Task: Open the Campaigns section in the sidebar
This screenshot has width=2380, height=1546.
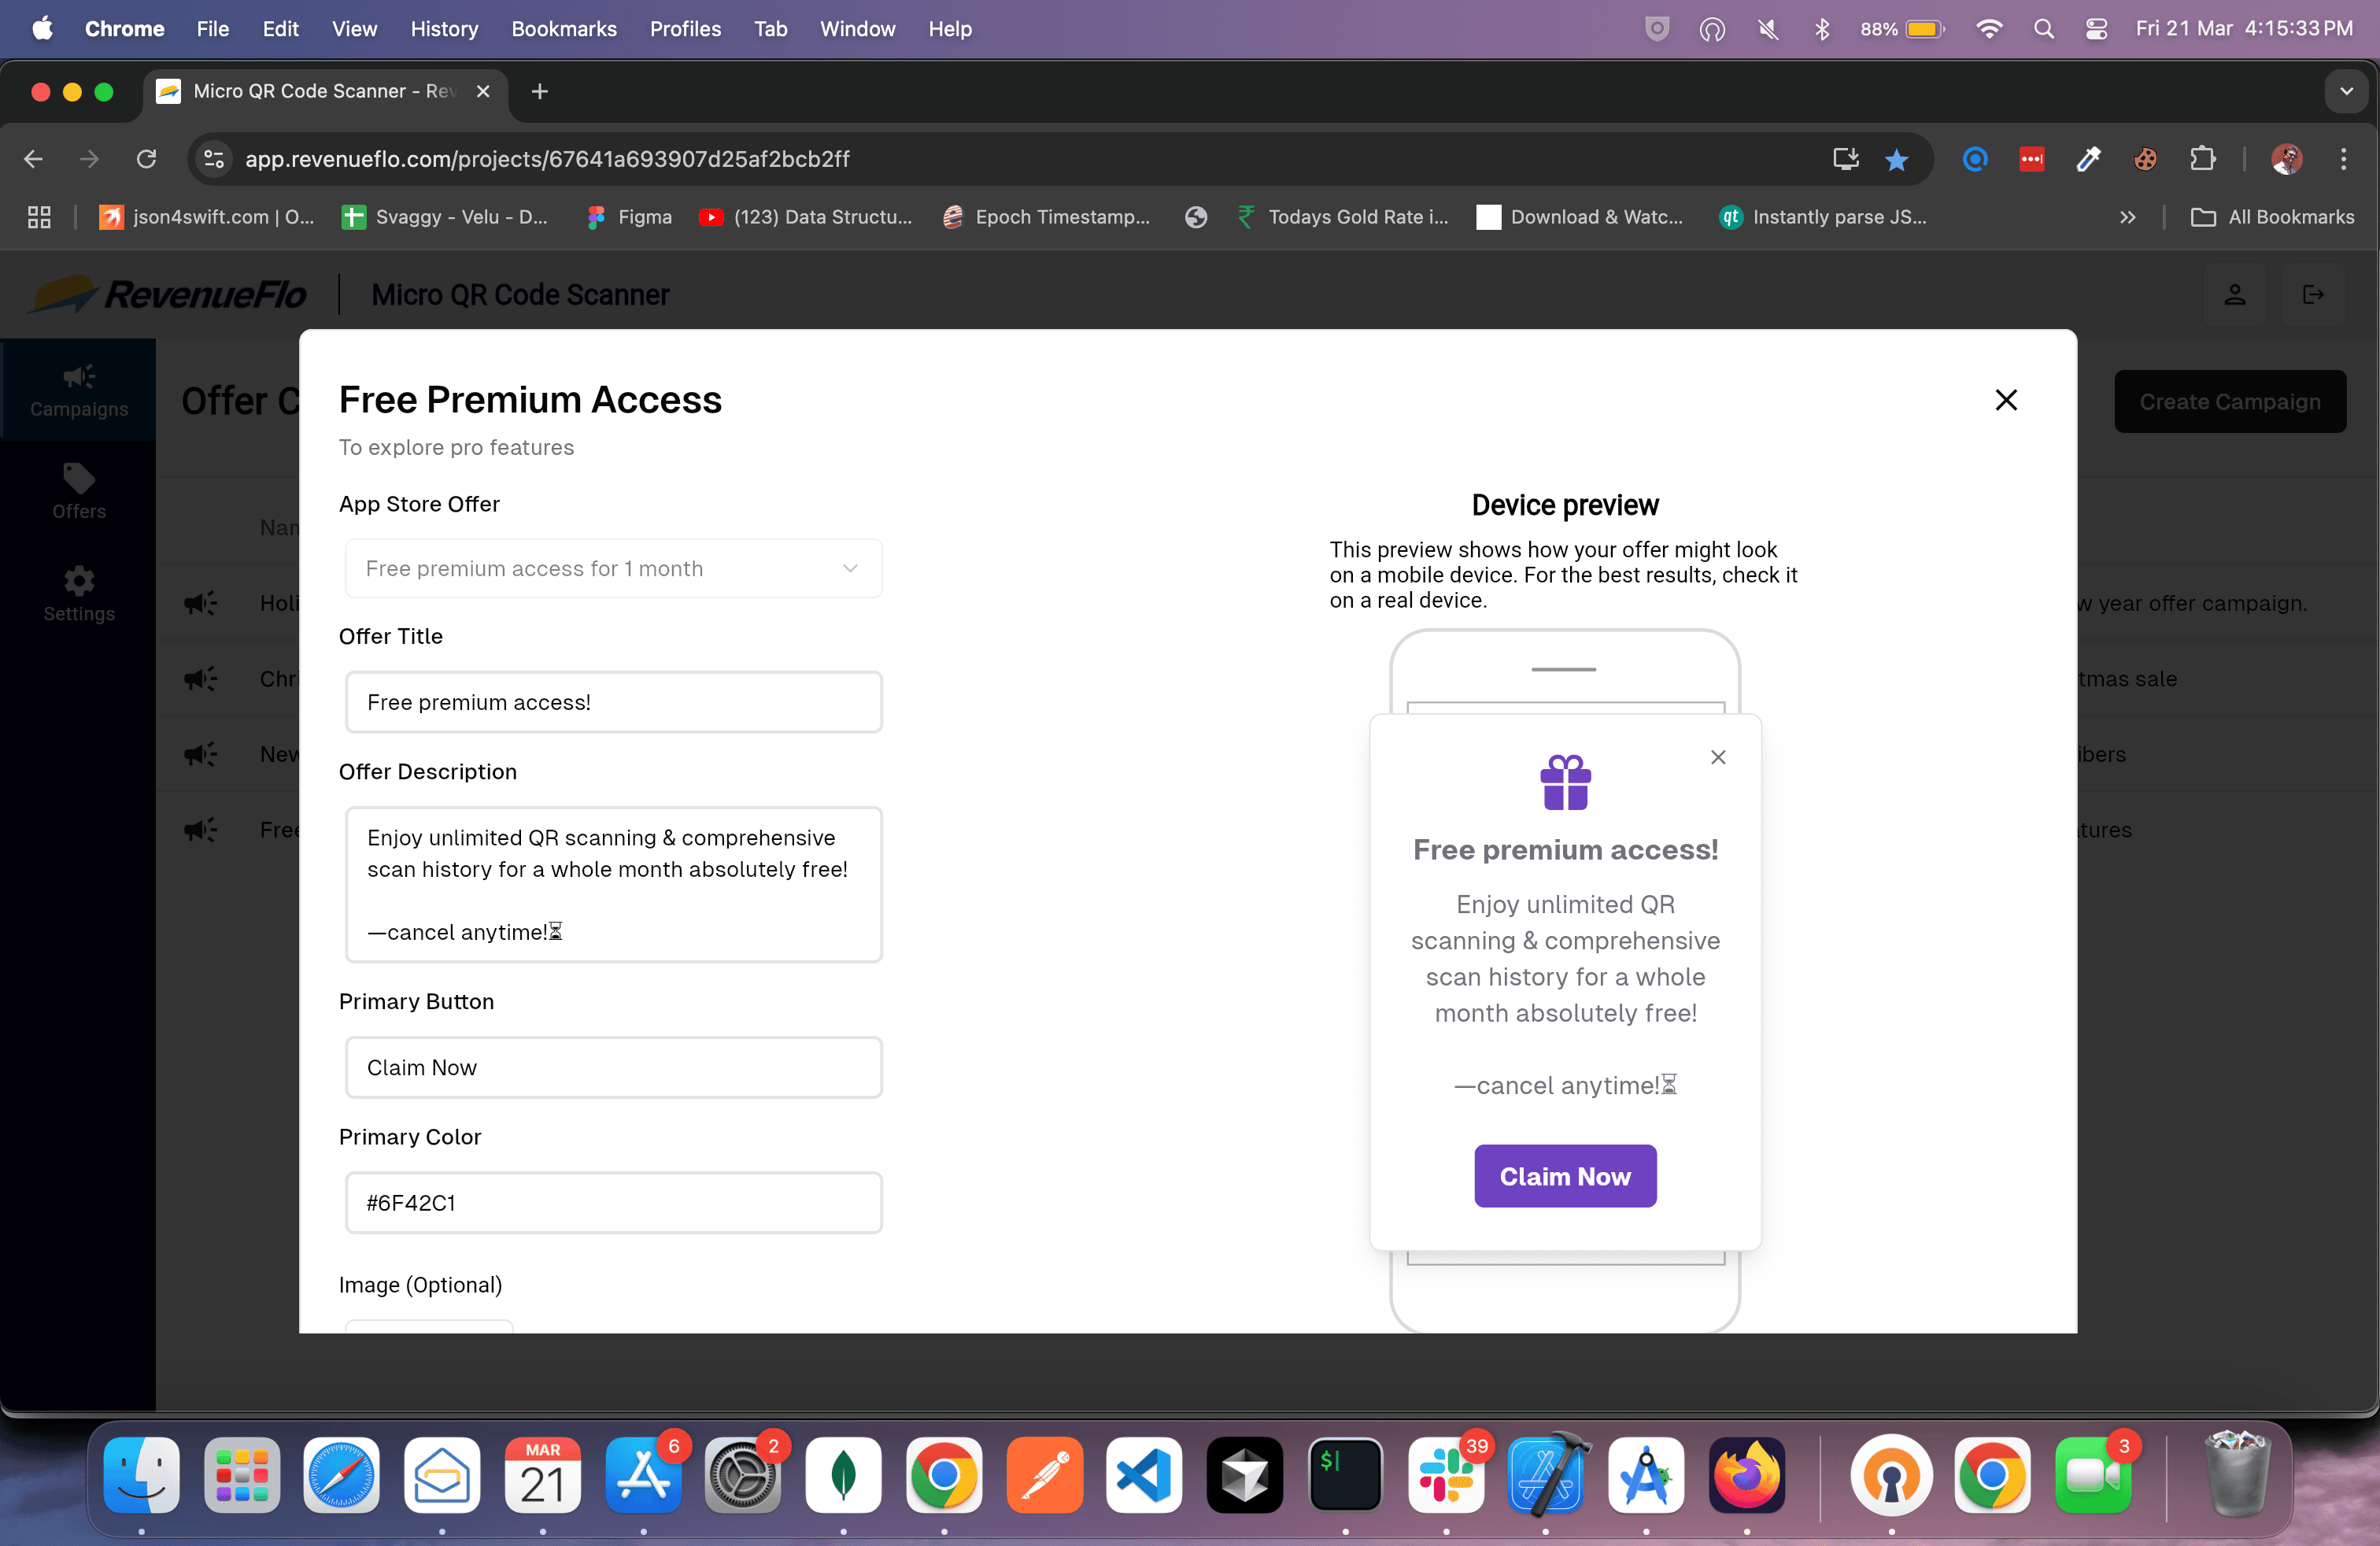Action: click(x=78, y=390)
